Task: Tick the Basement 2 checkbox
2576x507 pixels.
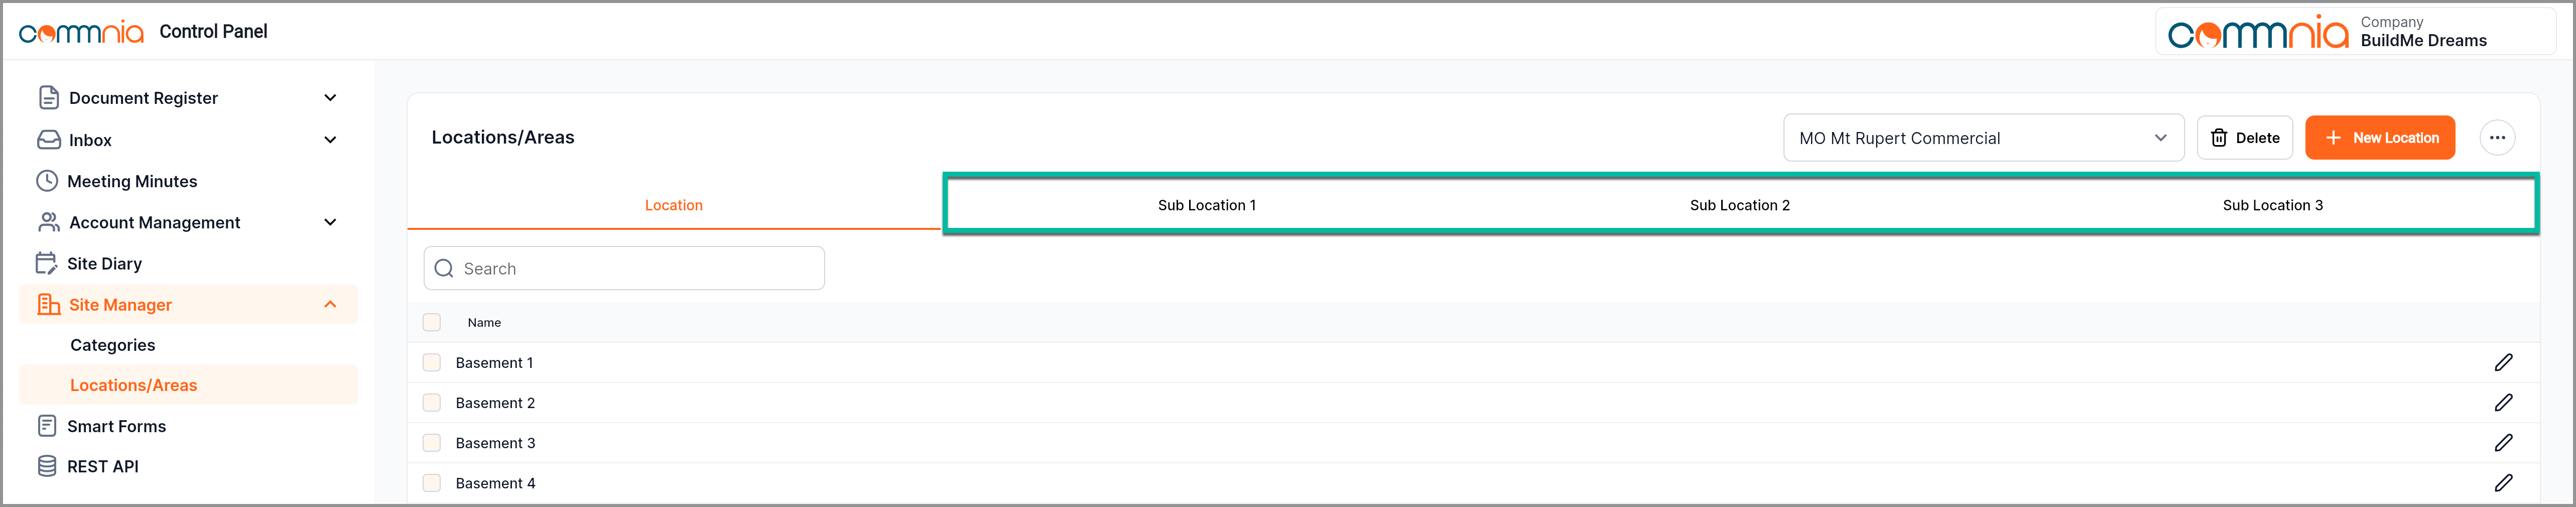Action: [x=432, y=403]
